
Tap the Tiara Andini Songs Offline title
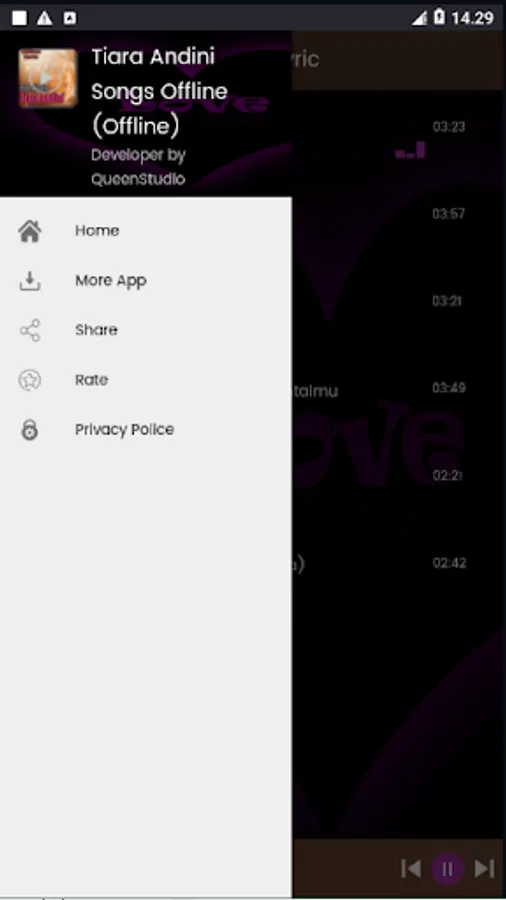click(x=159, y=91)
